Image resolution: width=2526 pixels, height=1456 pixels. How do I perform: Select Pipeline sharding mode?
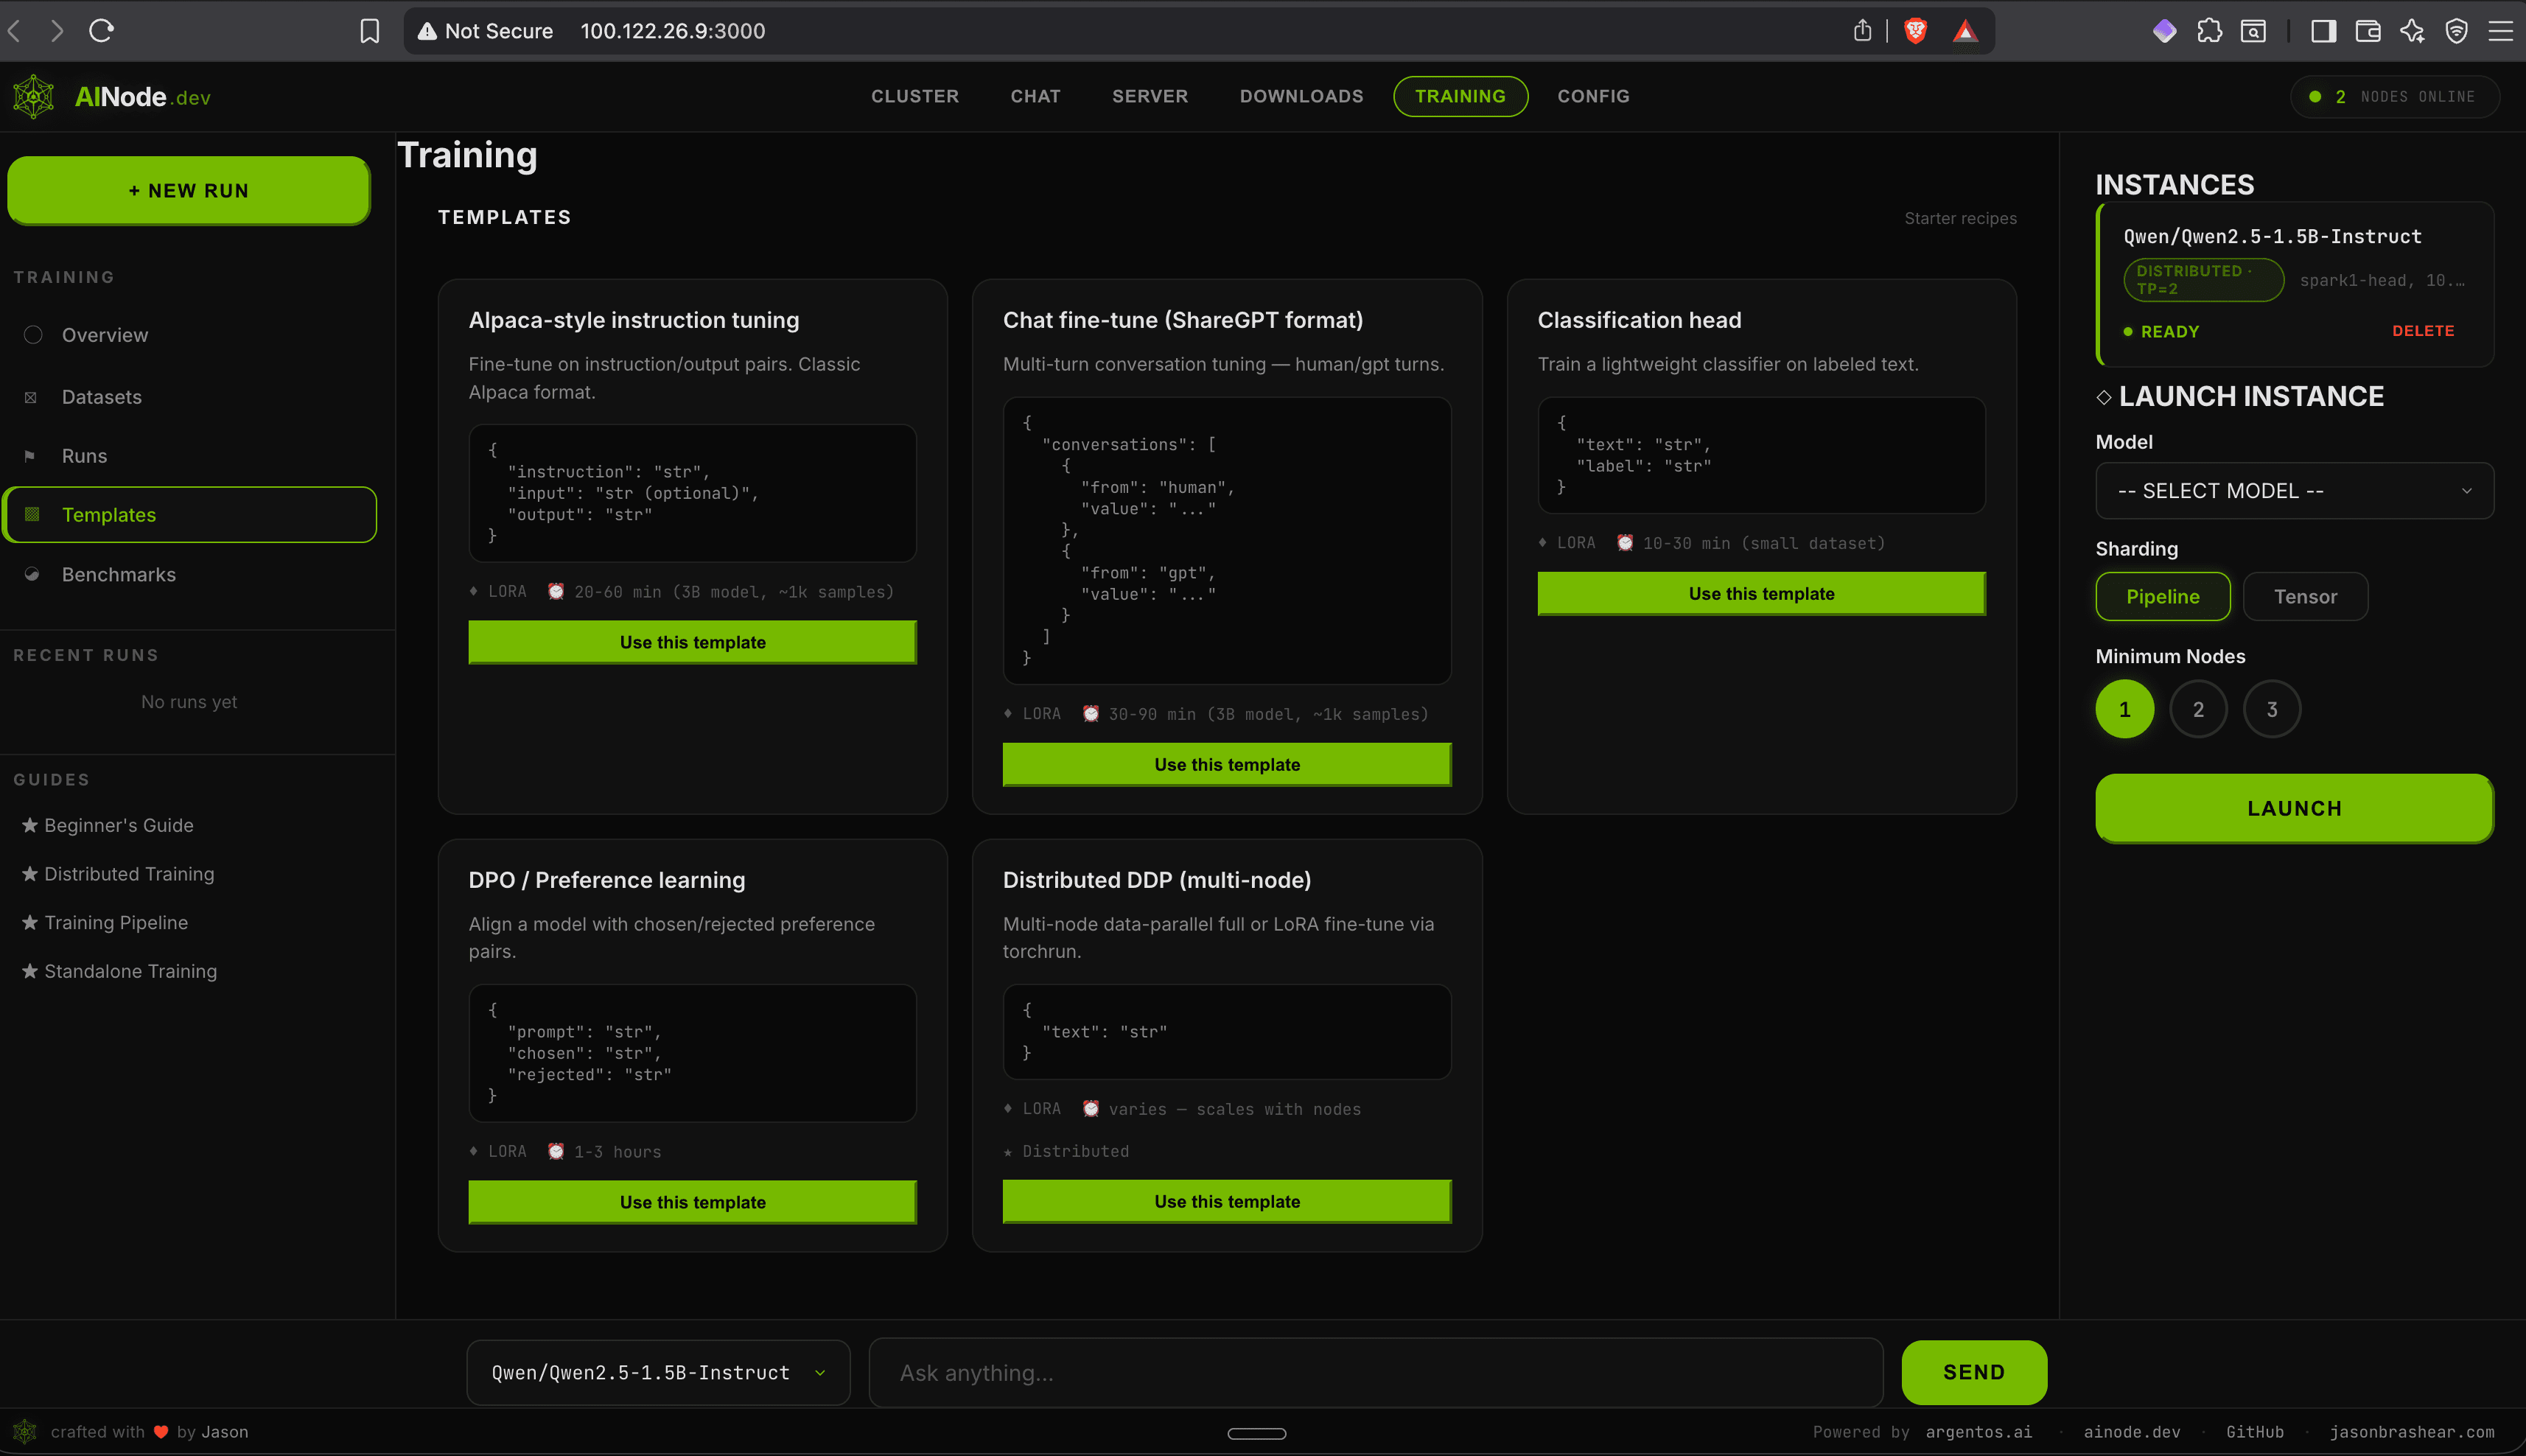click(2162, 596)
